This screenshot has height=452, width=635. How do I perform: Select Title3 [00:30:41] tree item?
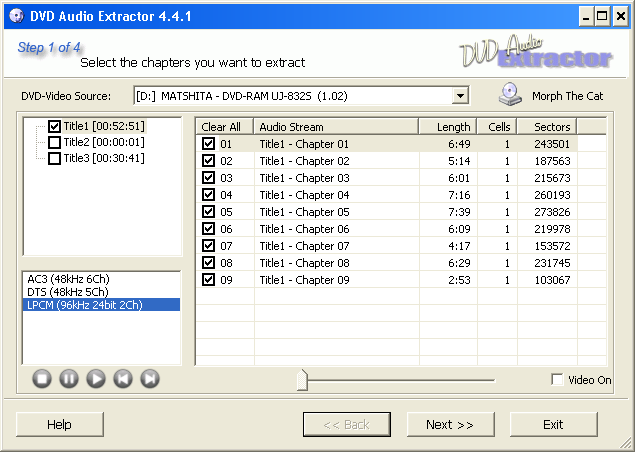[x=104, y=158]
